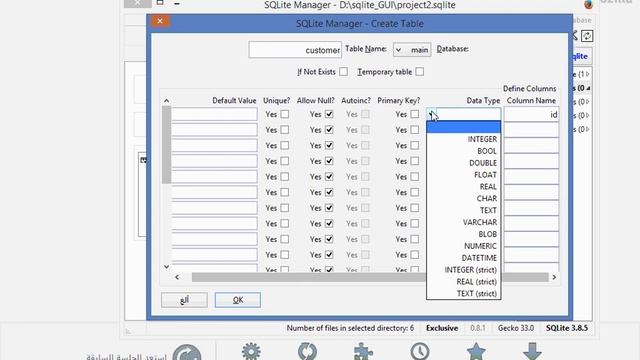Pick REAL from the dropdown list
This screenshot has width=640, height=360.
tap(464, 187)
